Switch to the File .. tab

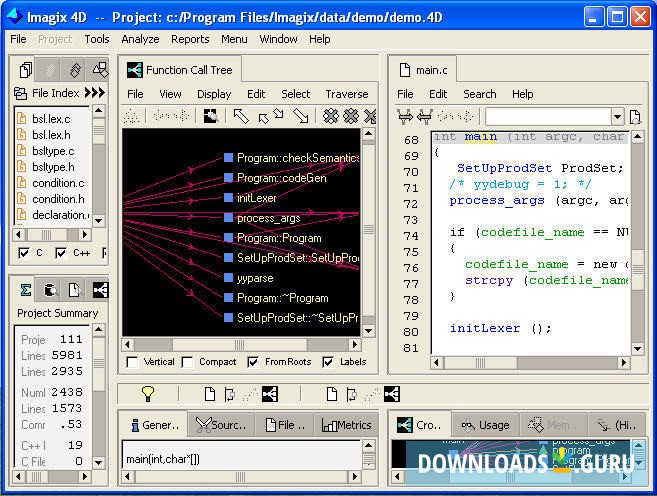pos(285,425)
